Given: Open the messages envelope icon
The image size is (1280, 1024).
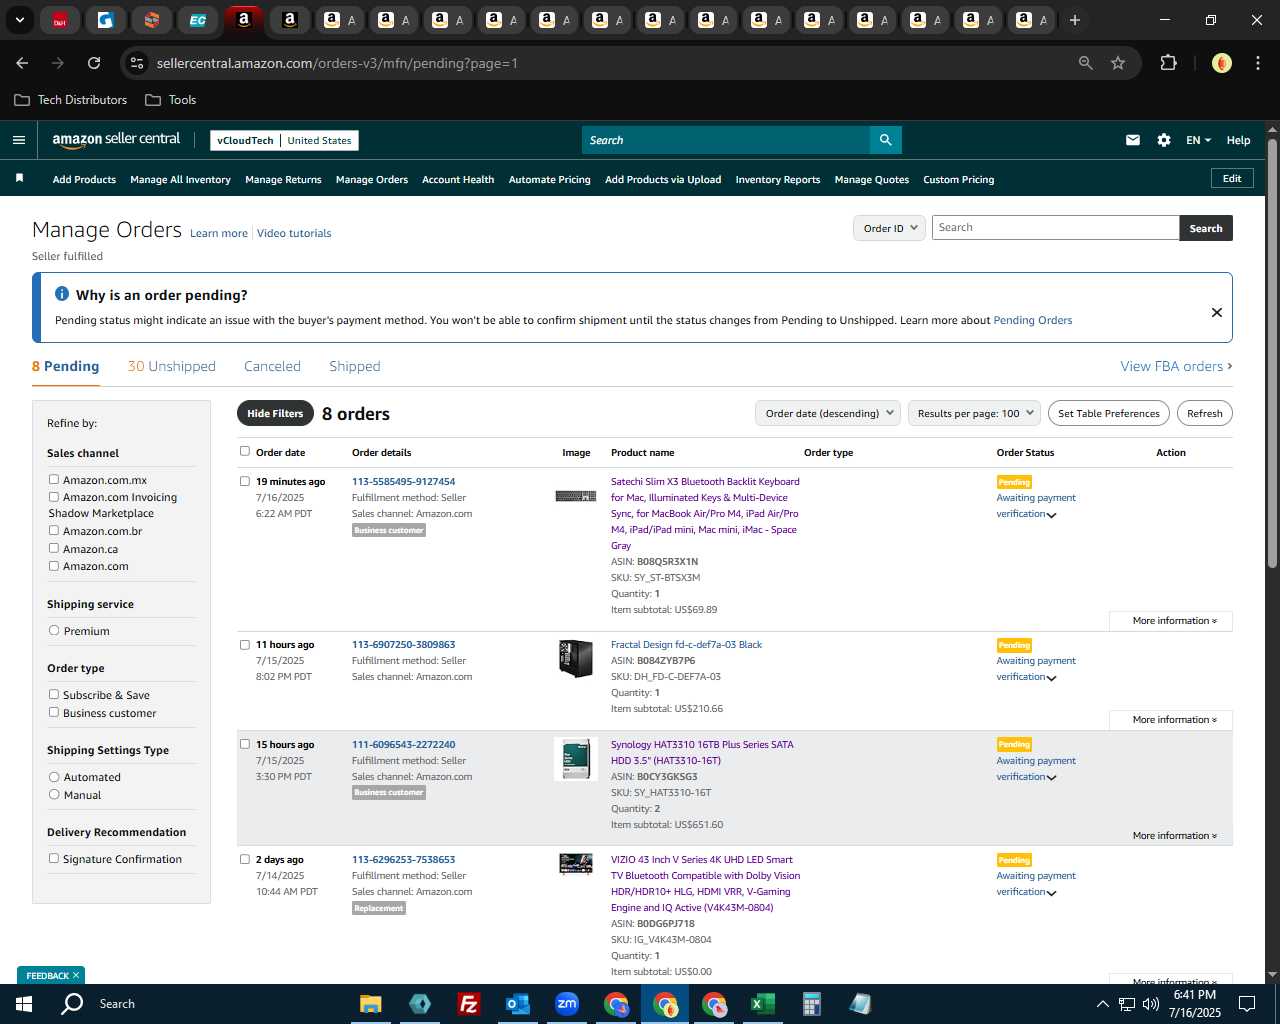Looking at the screenshot, I should pos(1132,140).
